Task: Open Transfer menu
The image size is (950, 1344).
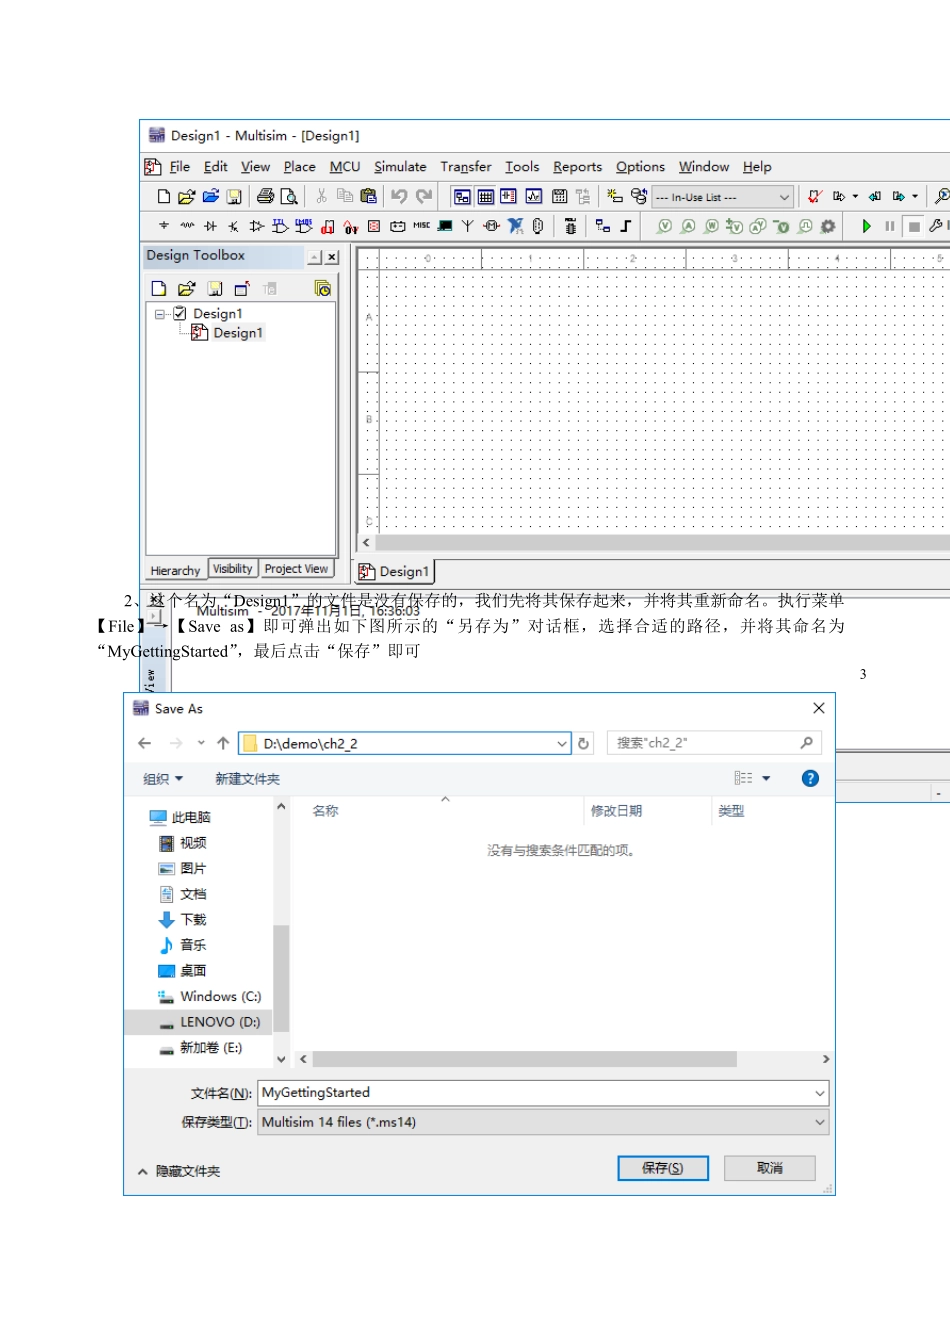Action: 466,167
